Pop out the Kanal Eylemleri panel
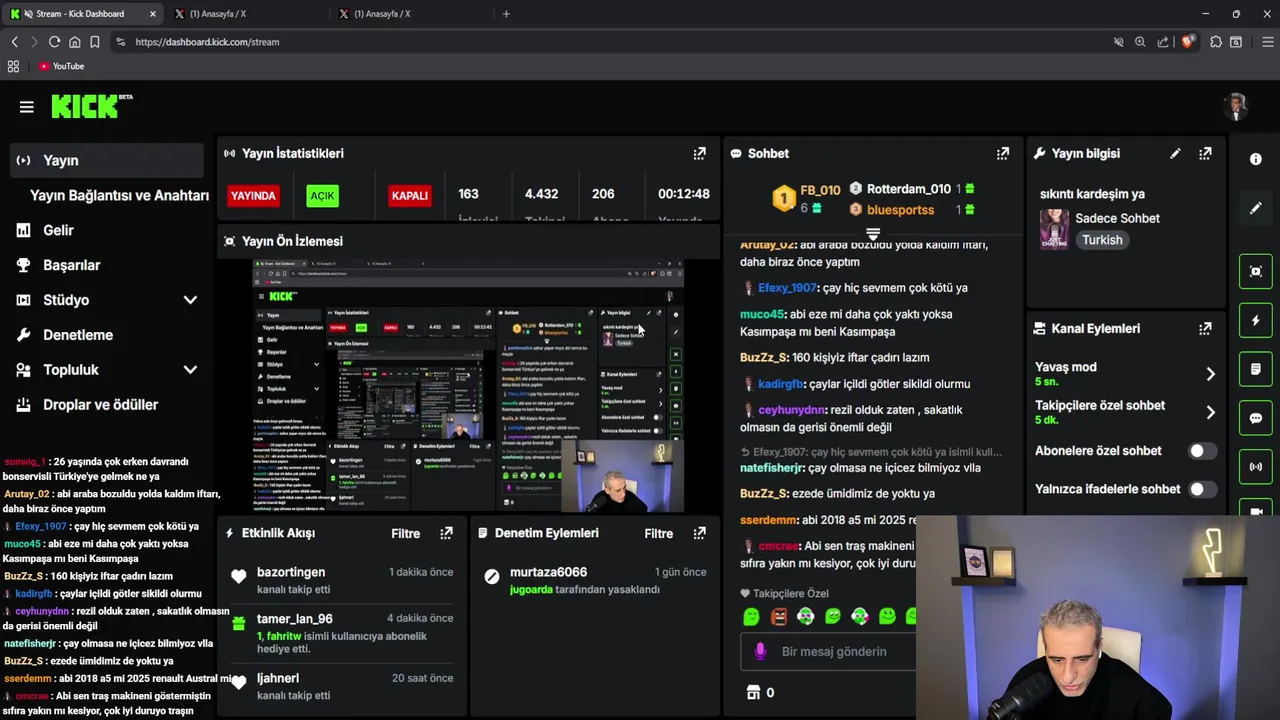This screenshot has width=1280, height=720. [1206, 328]
